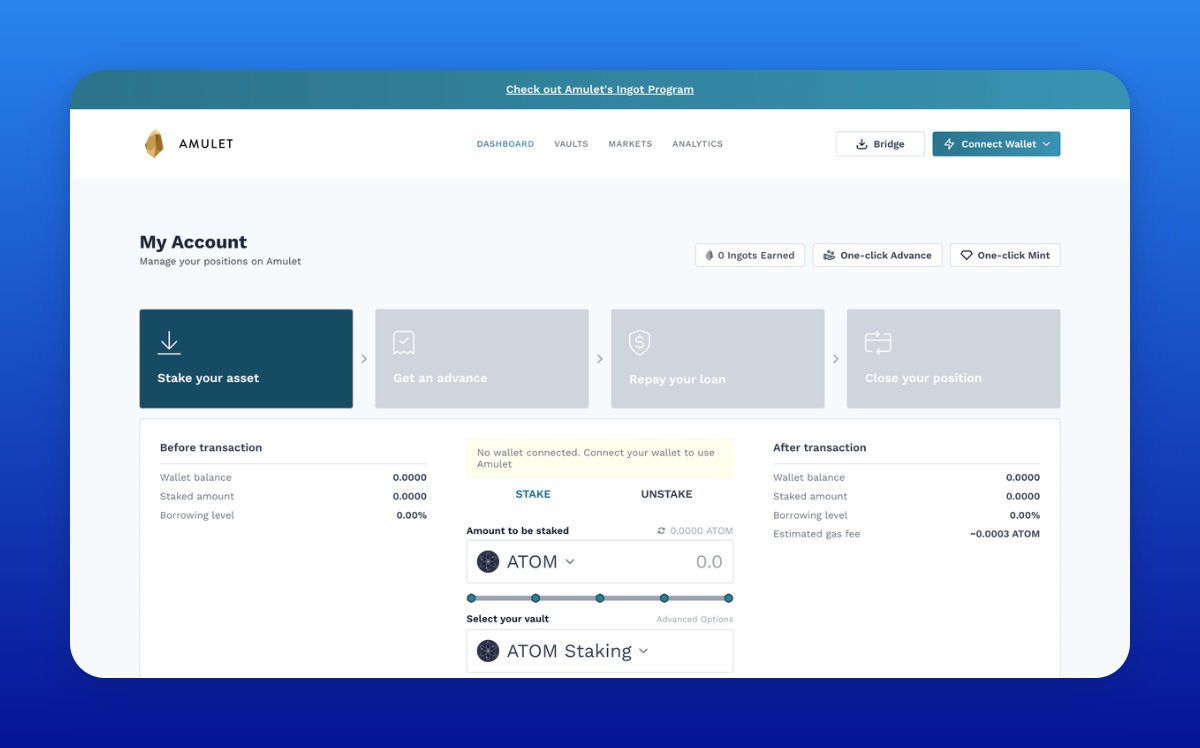The image size is (1200, 748).
Task: Open Advanced Options link
Action: tap(695, 620)
